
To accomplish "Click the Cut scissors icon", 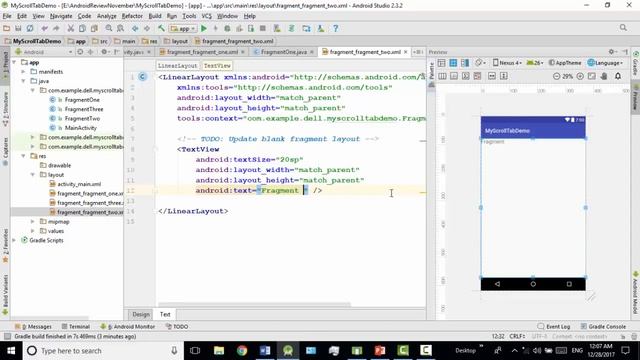I will pos(71,29).
